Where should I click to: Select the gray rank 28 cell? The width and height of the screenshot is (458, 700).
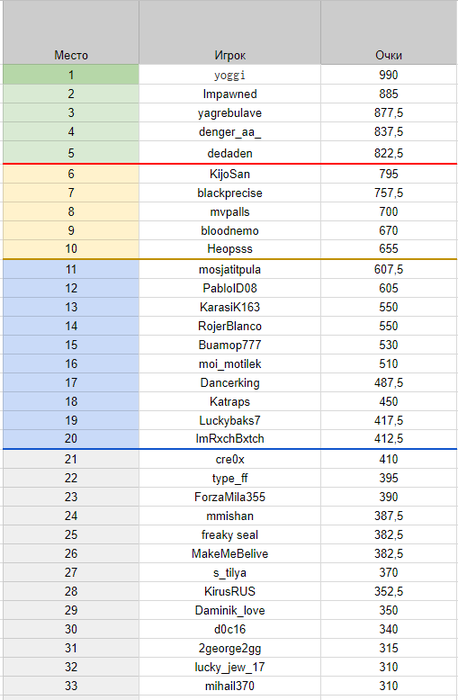click(71, 591)
